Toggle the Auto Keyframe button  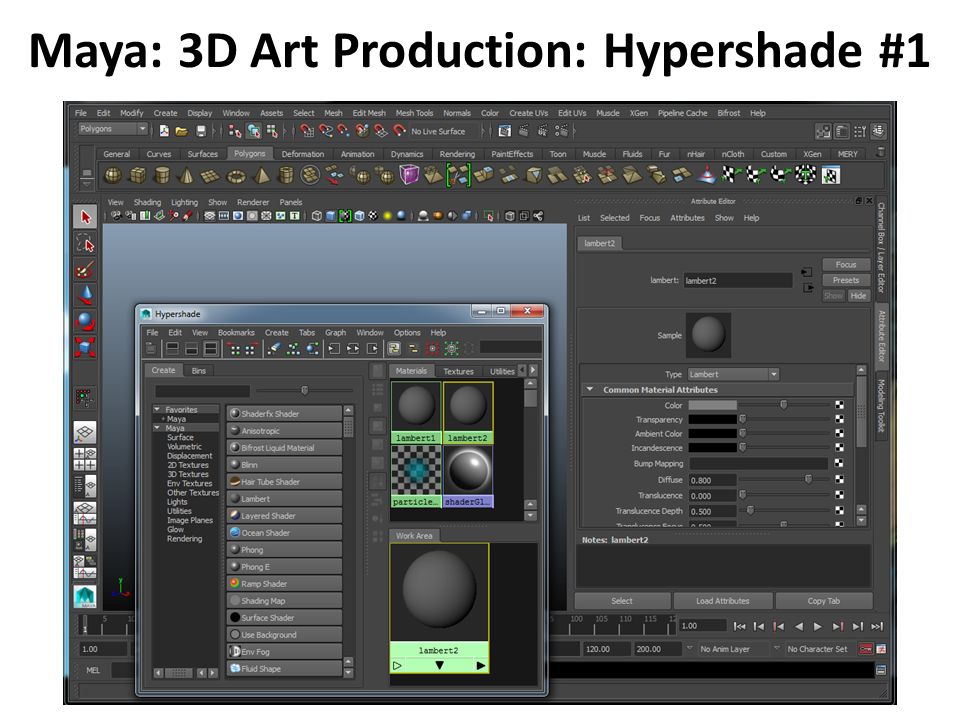(865, 649)
